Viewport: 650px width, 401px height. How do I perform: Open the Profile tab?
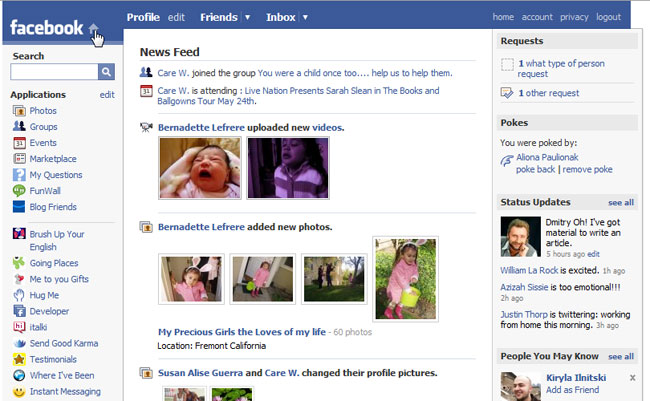pos(143,17)
